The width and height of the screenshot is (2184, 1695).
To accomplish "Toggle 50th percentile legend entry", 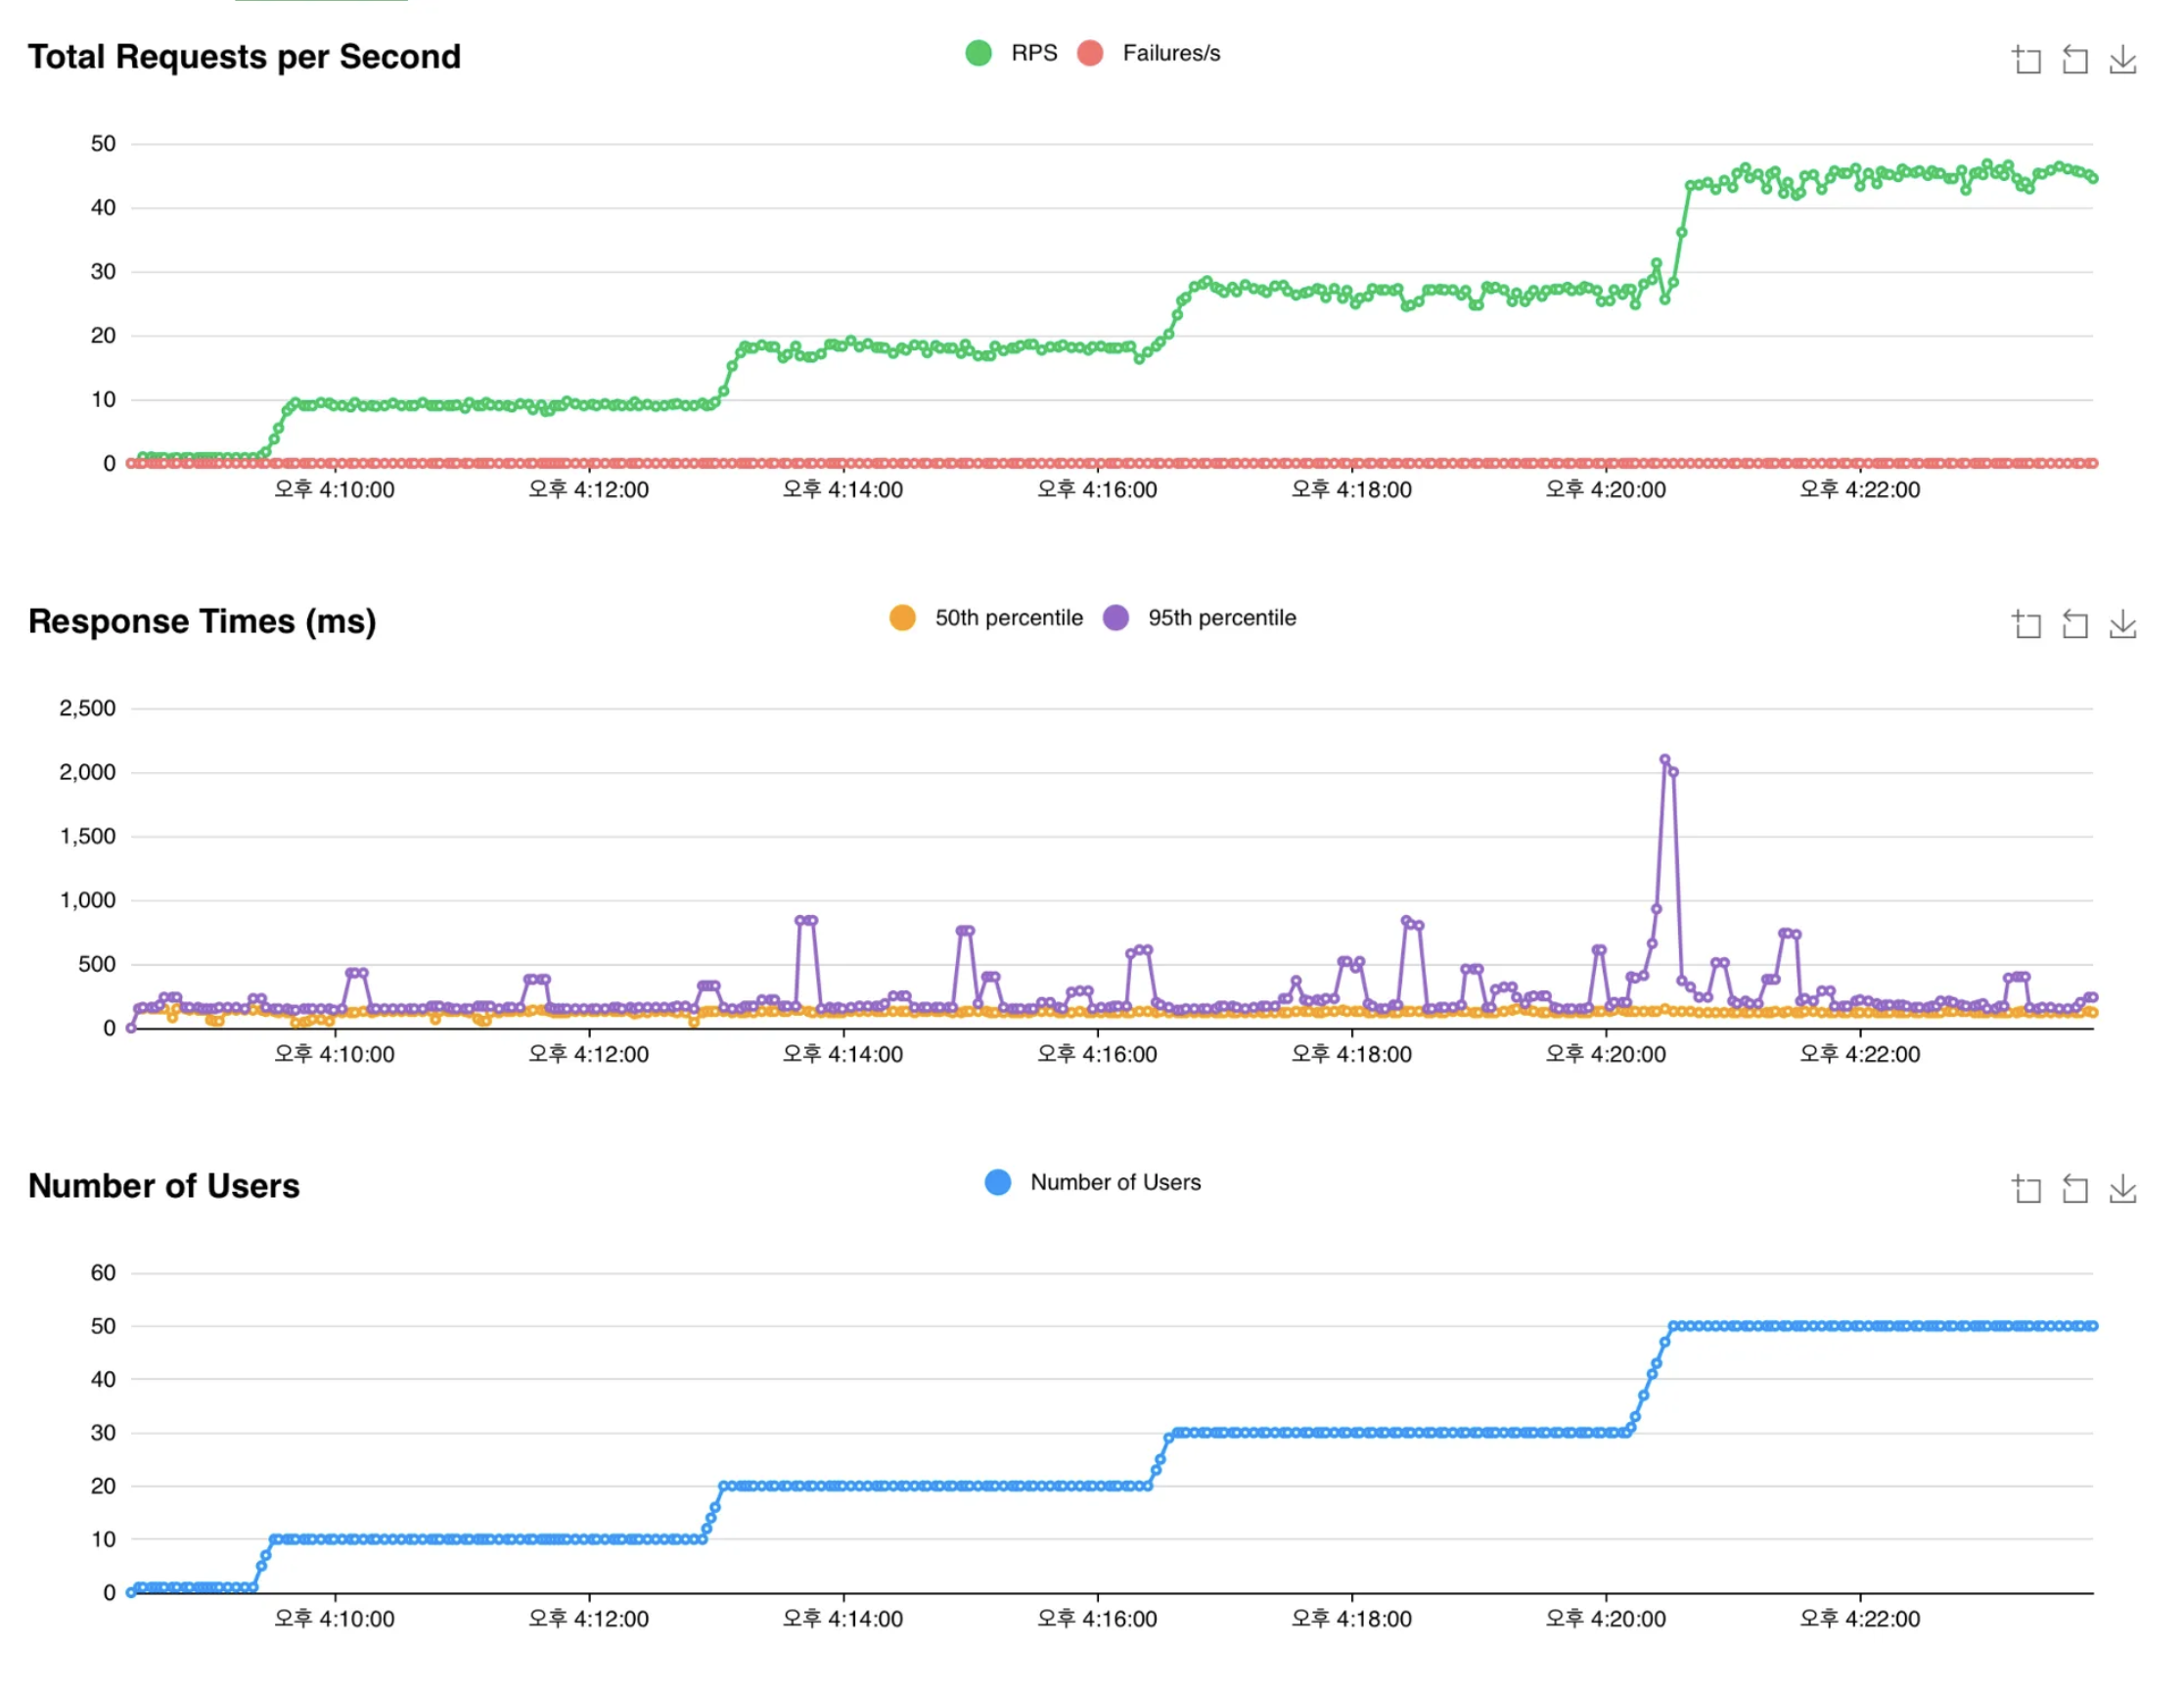I will coord(1008,618).
